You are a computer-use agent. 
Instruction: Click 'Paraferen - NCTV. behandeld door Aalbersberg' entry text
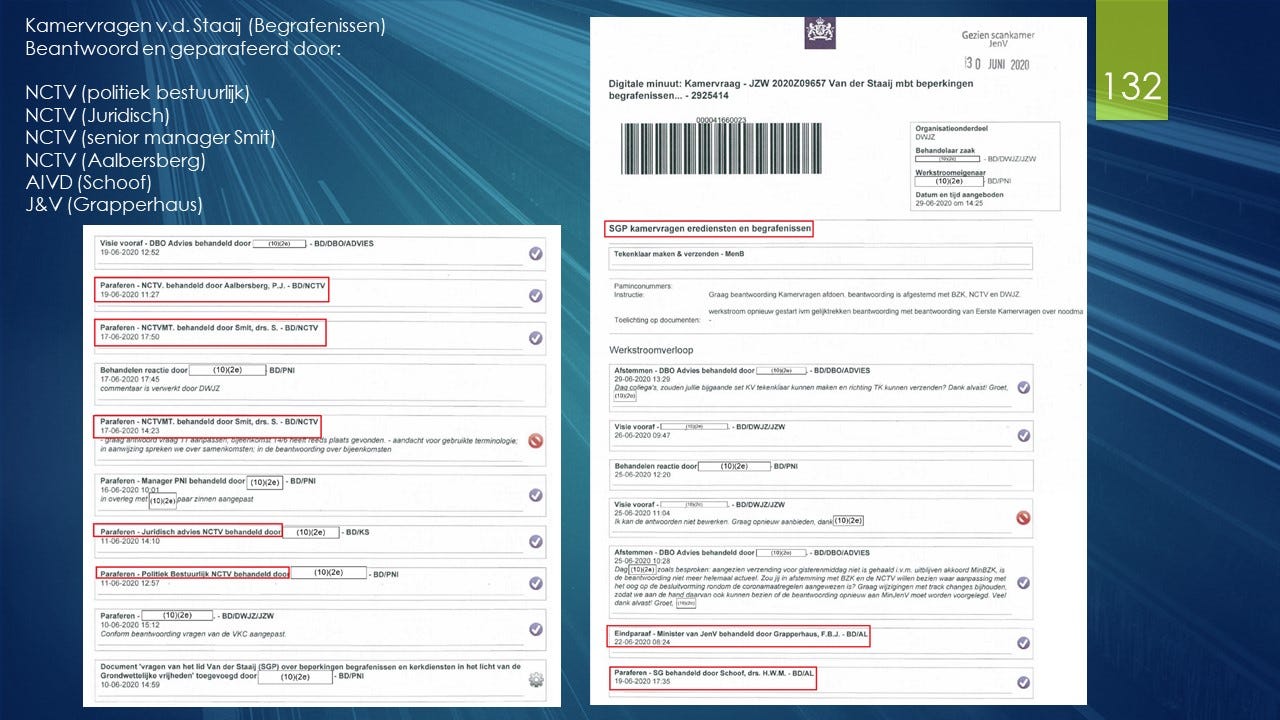(213, 284)
